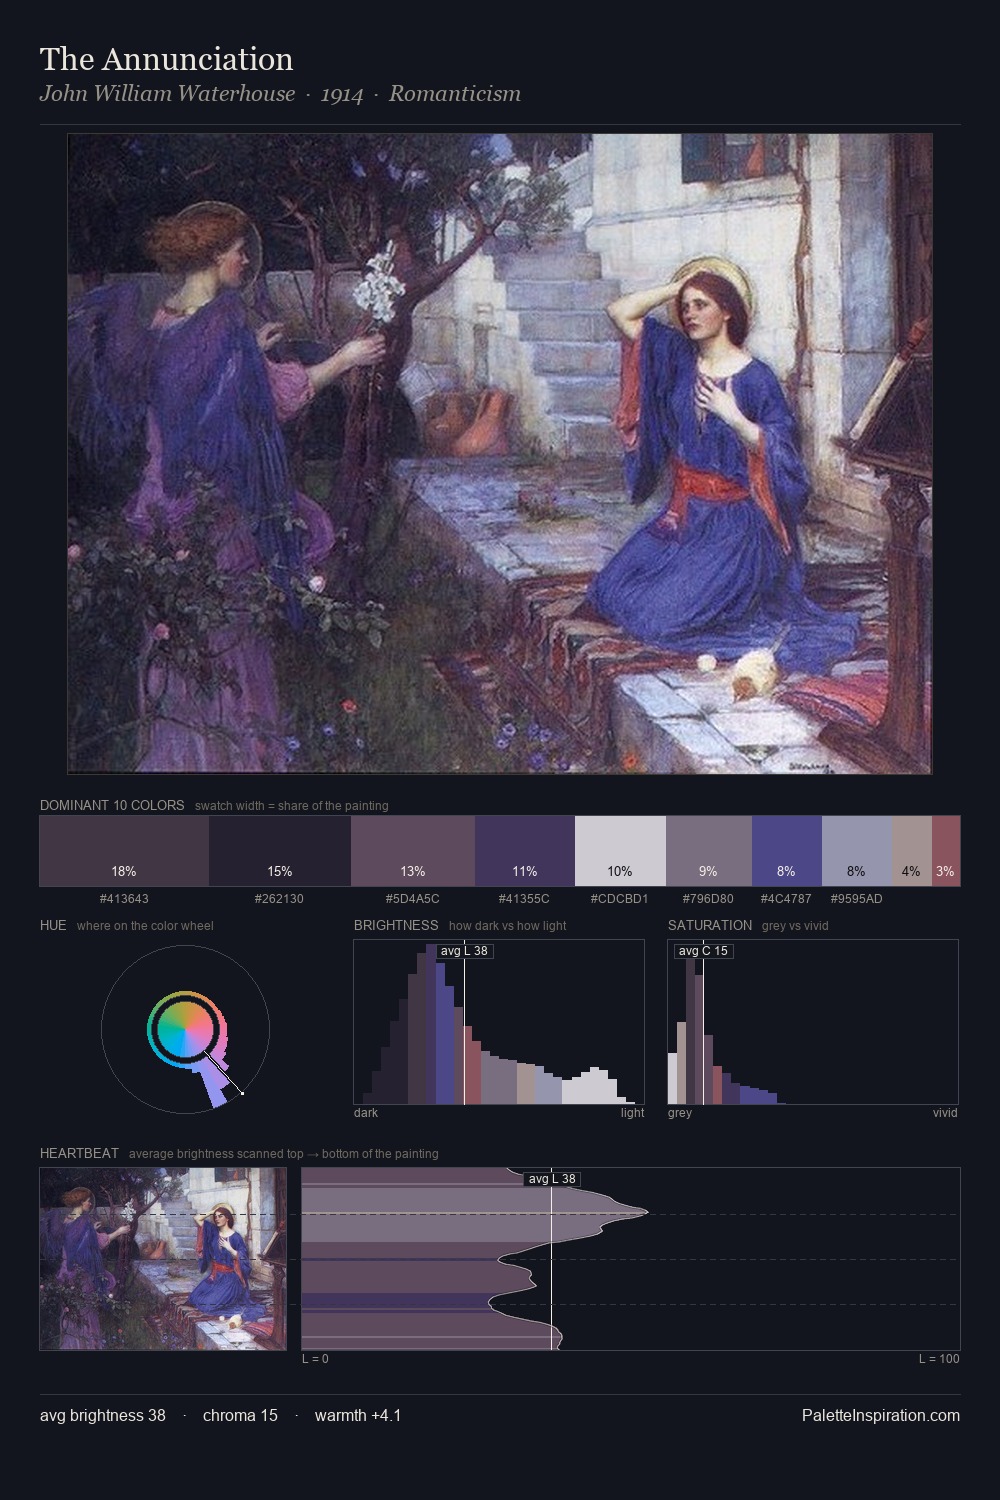The image size is (1000, 1500).
Task: Click the saturation histogram chart
Action: pos(813,1022)
